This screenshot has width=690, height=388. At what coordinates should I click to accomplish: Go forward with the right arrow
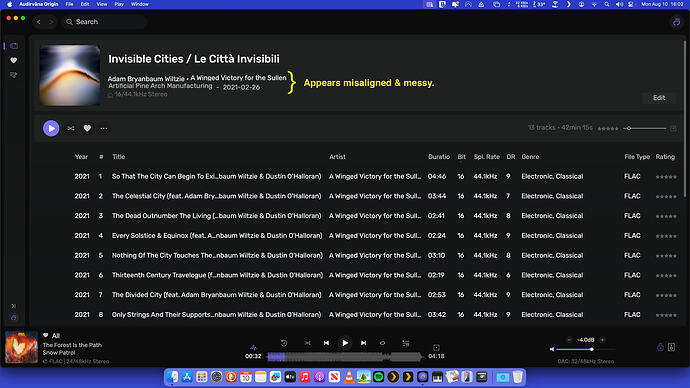(51, 22)
